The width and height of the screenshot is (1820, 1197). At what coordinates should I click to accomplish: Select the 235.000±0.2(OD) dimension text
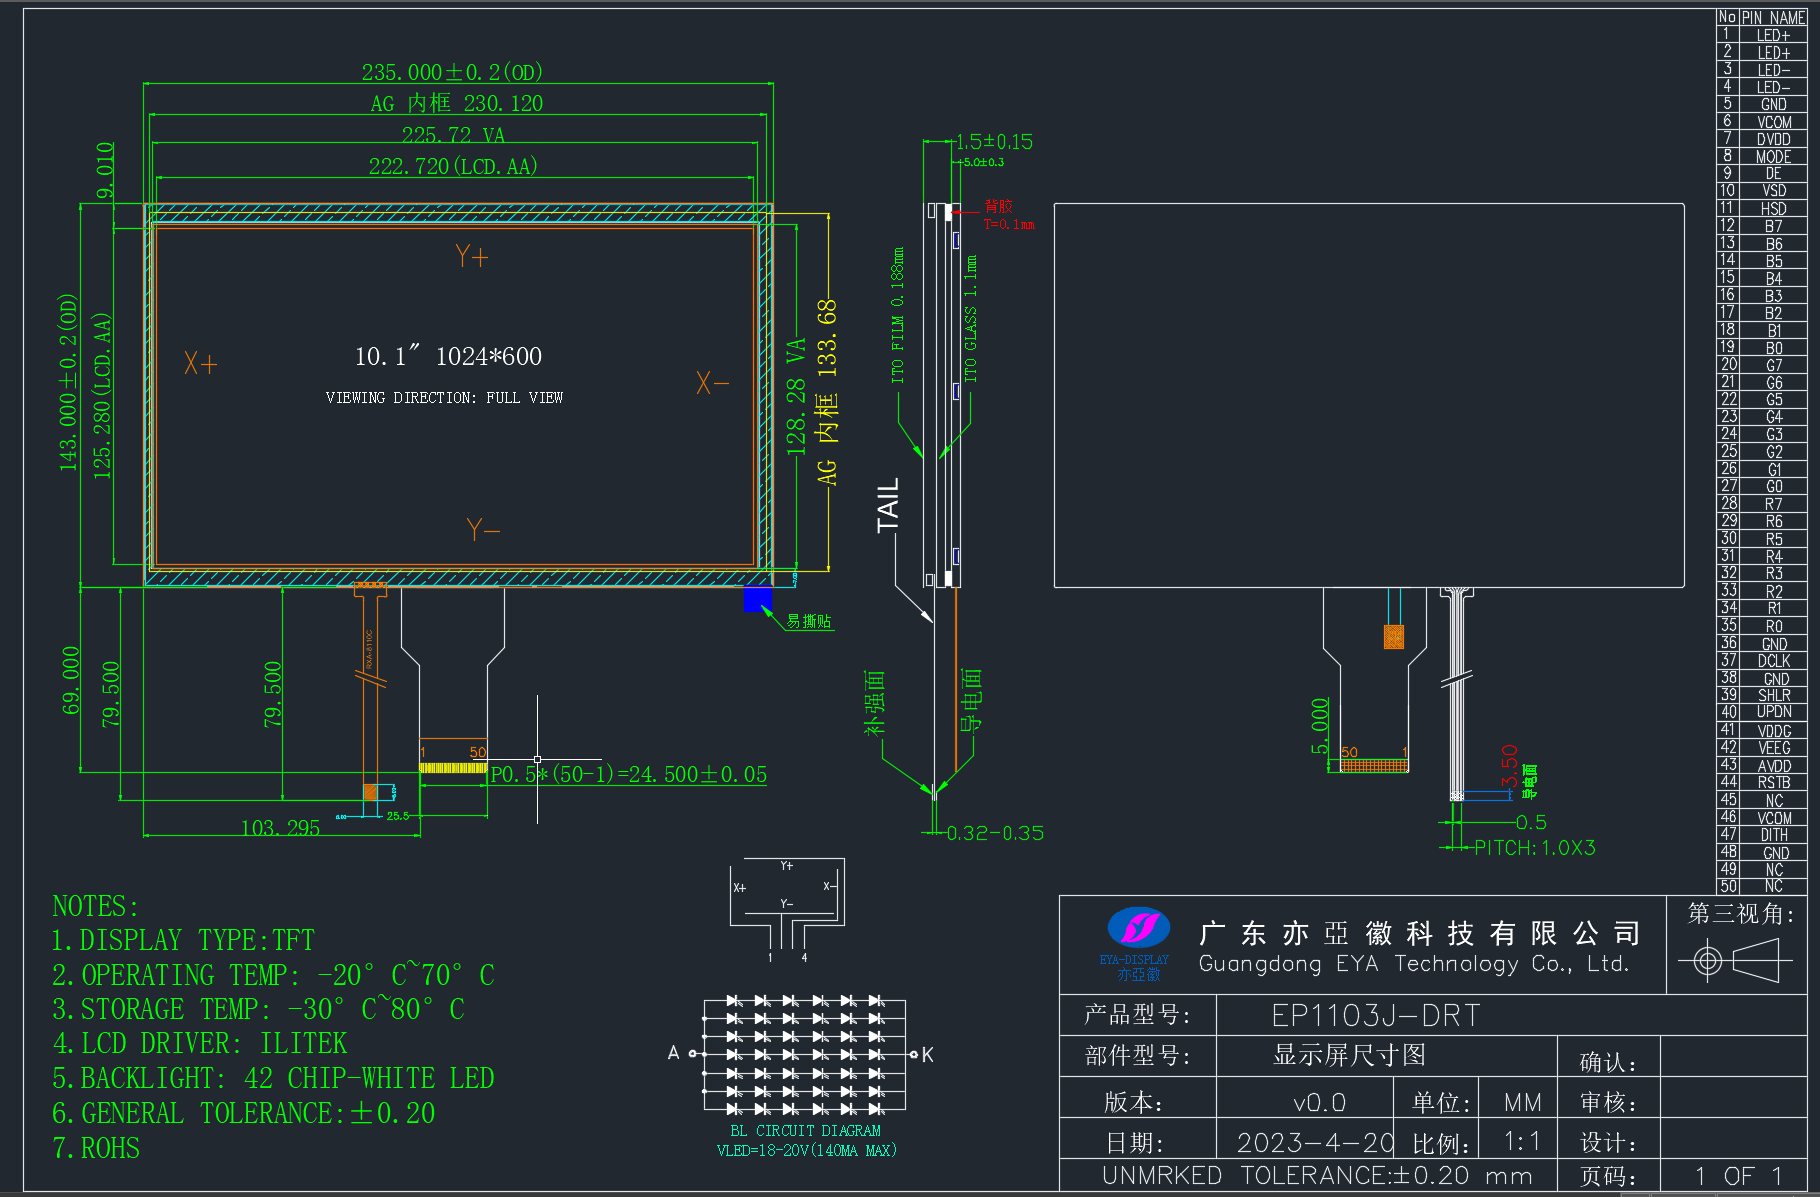pyautogui.click(x=452, y=72)
